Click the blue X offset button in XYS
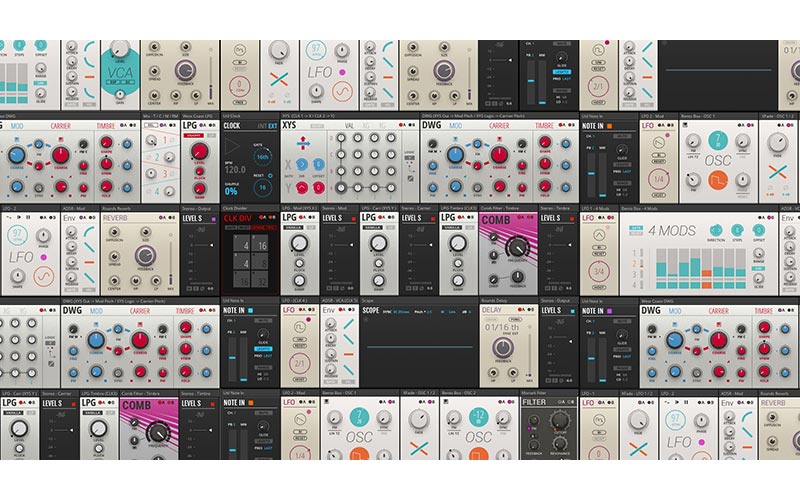 pos(318,164)
